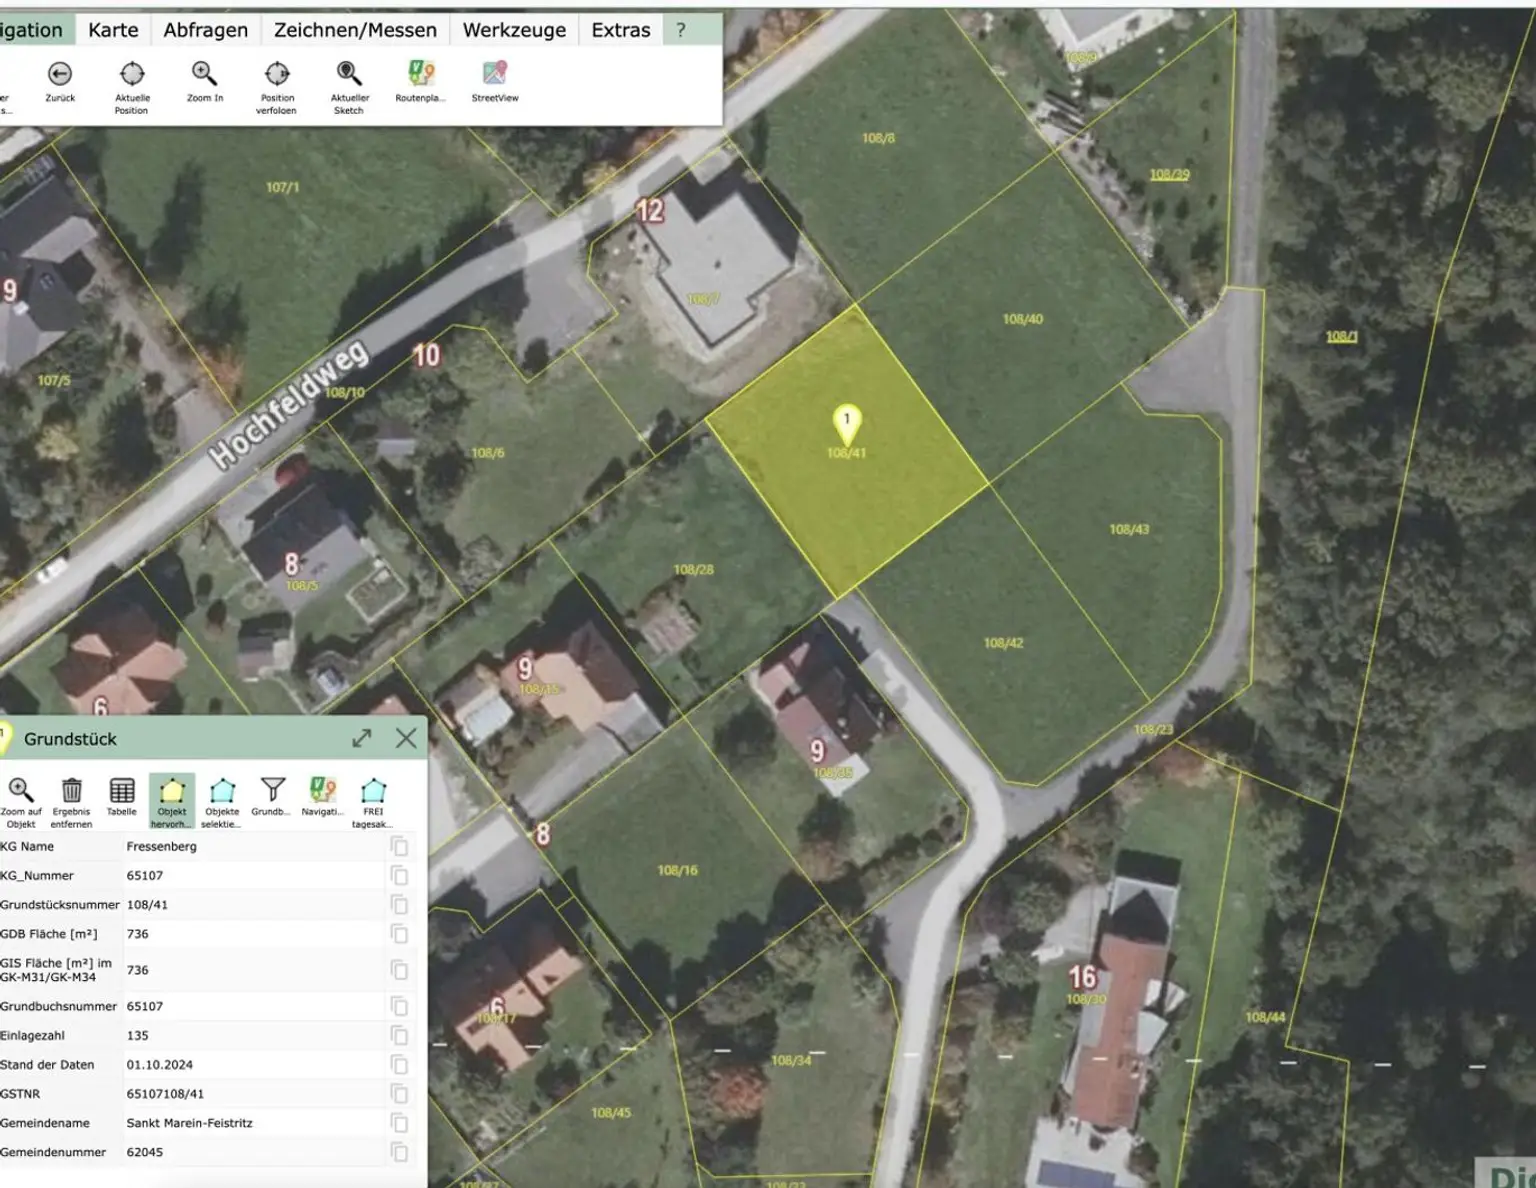Click parcel label 108/6 on the map
Screen dimensions: 1536x1188
(488, 453)
